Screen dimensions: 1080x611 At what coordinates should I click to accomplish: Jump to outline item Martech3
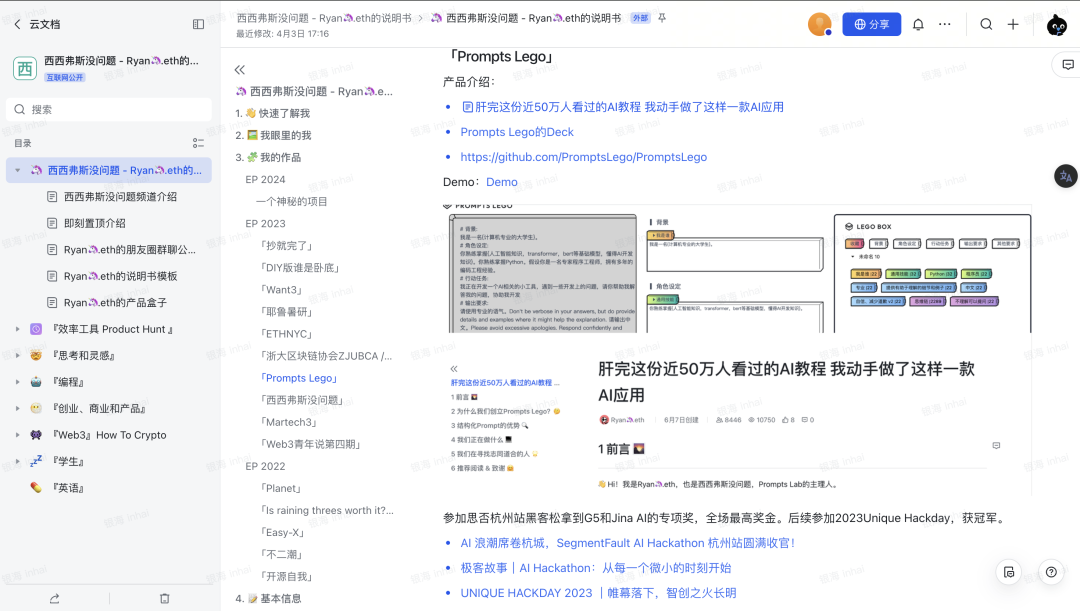coord(288,422)
